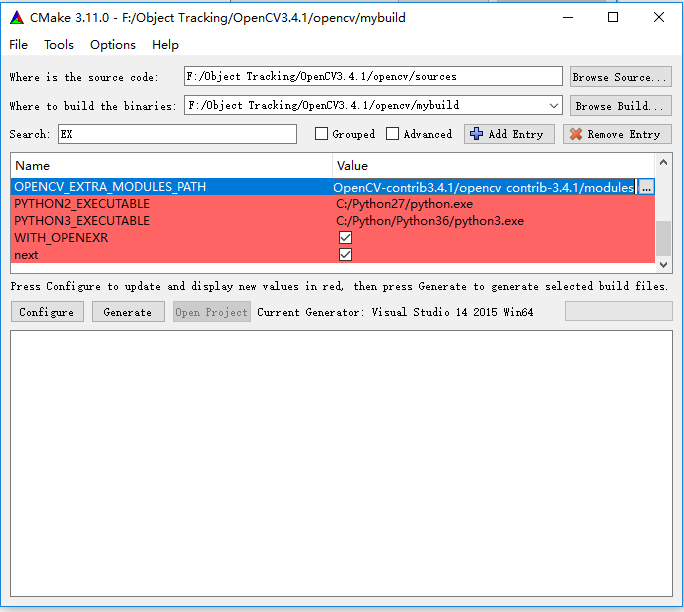
Task: Select the PYTHON2_EXECUTABLE entry
Action: 82,204
